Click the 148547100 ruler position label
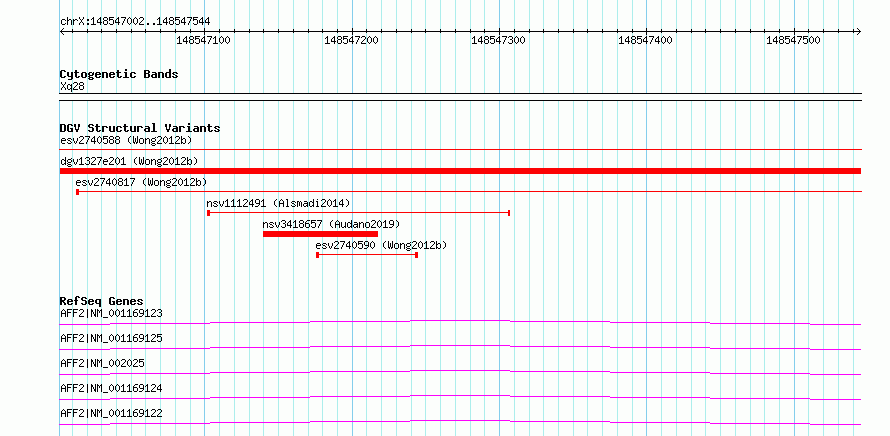 [x=203, y=40]
